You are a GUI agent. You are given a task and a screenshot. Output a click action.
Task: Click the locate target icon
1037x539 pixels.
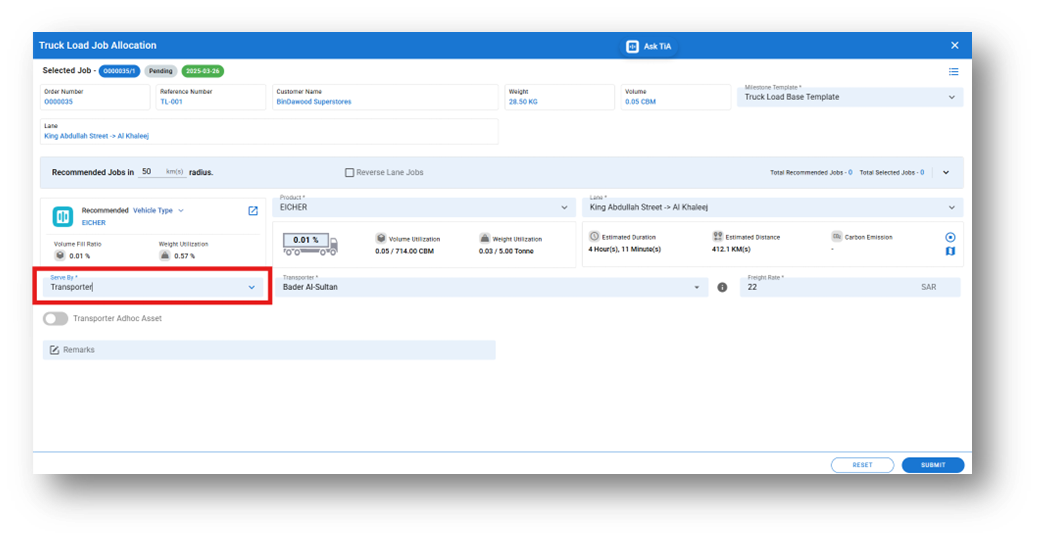tap(950, 237)
